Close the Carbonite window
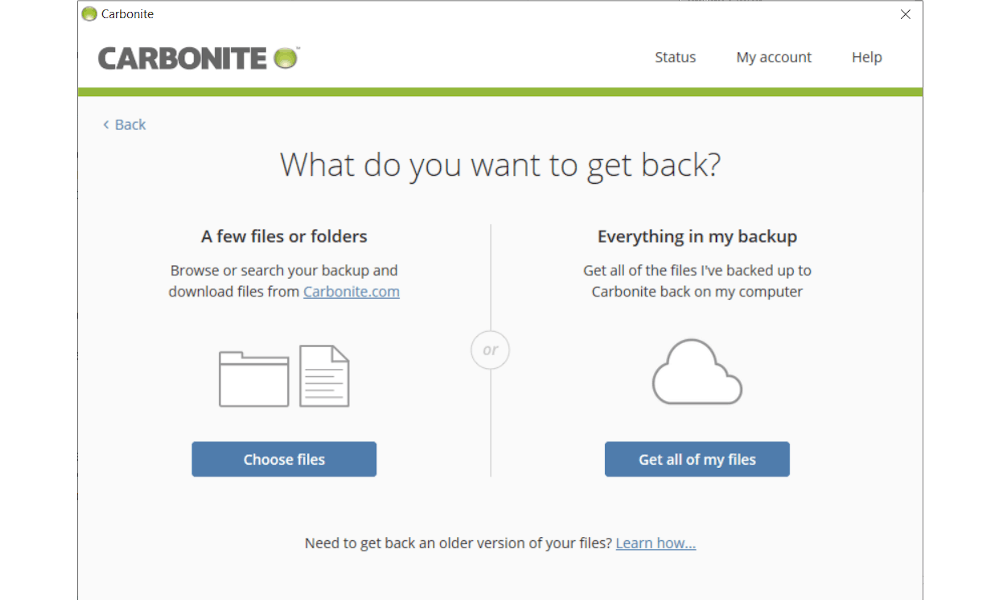 tap(905, 14)
